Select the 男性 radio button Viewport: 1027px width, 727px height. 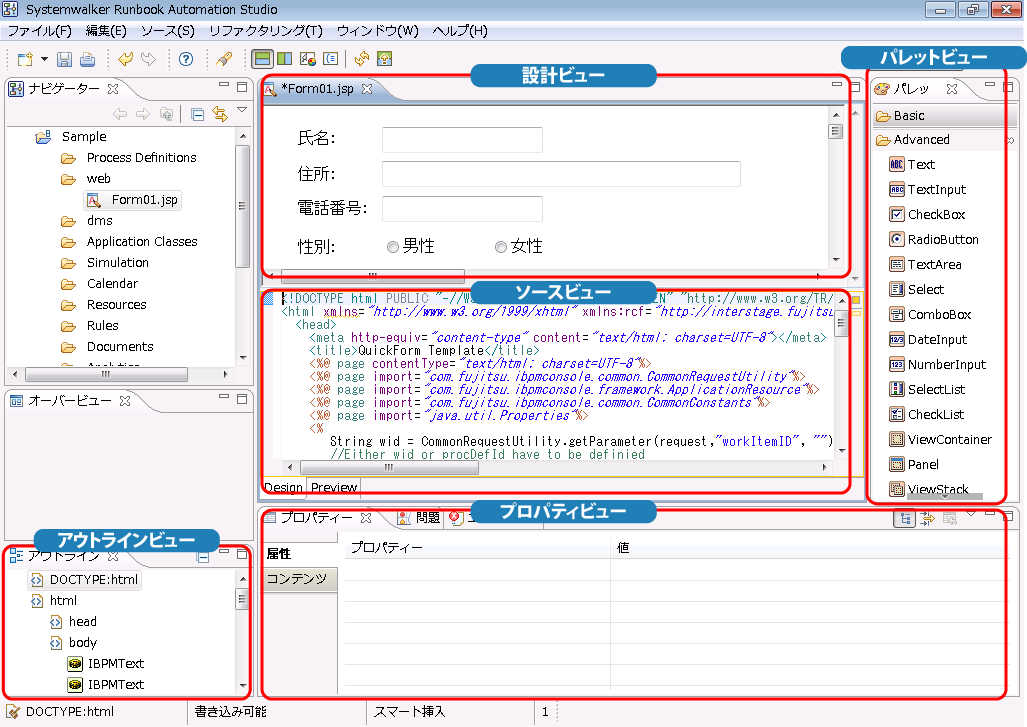[393, 247]
